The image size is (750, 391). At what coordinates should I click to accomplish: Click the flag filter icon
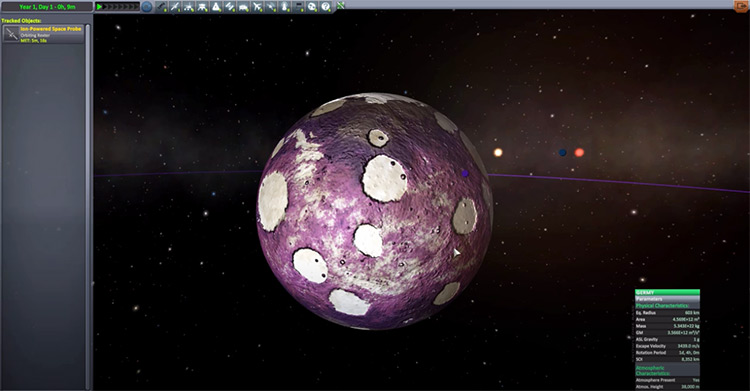click(x=299, y=7)
